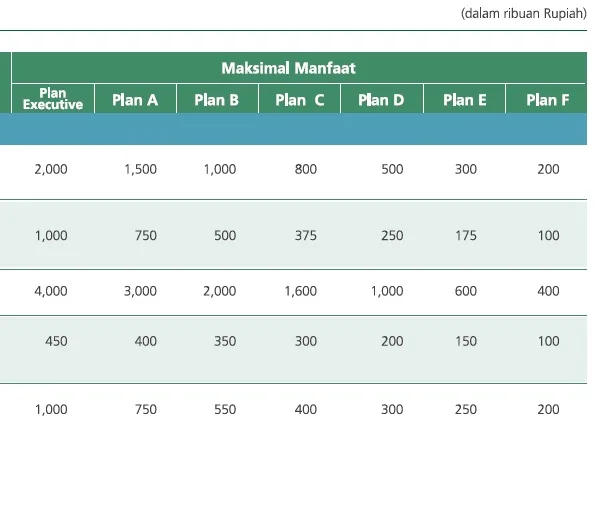Select the 'Plan Executive' column header
The height and width of the screenshot is (523, 601).
pos(53,99)
